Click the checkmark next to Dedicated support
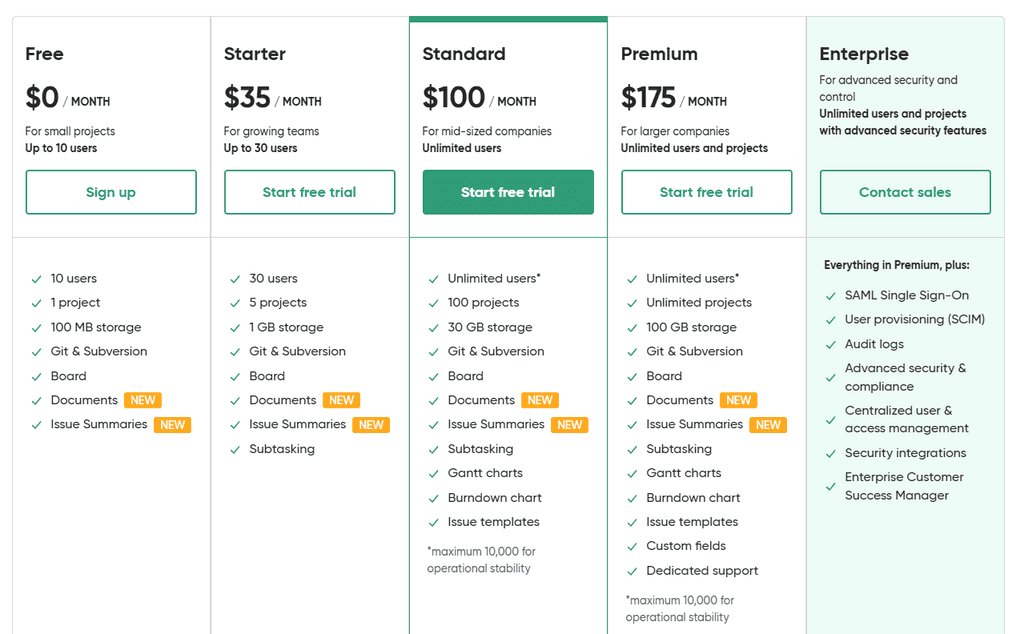The width and height of the screenshot is (1020, 634). point(631,570)
